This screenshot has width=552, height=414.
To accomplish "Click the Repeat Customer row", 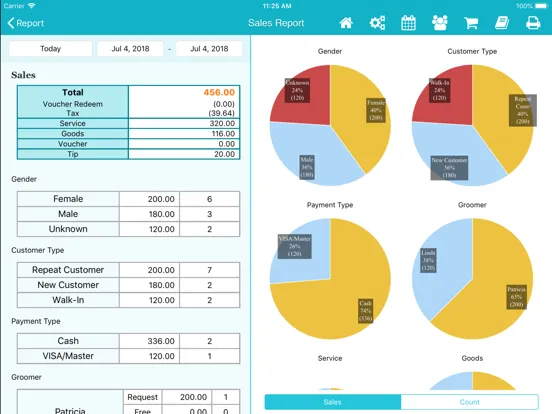I will click(128, 270).
